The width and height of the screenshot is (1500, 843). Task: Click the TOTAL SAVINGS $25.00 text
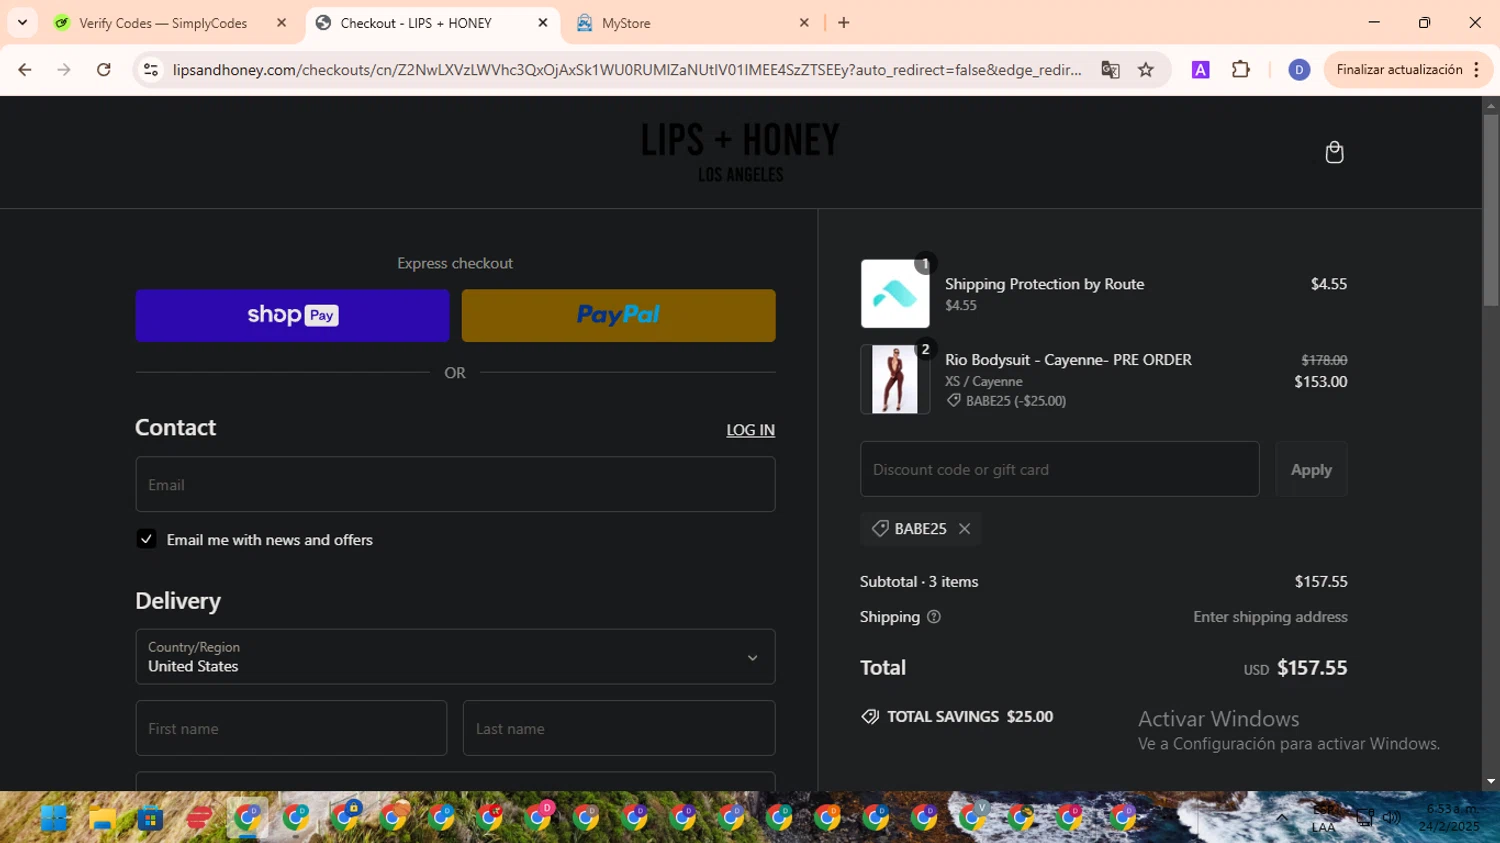[970, 717]
